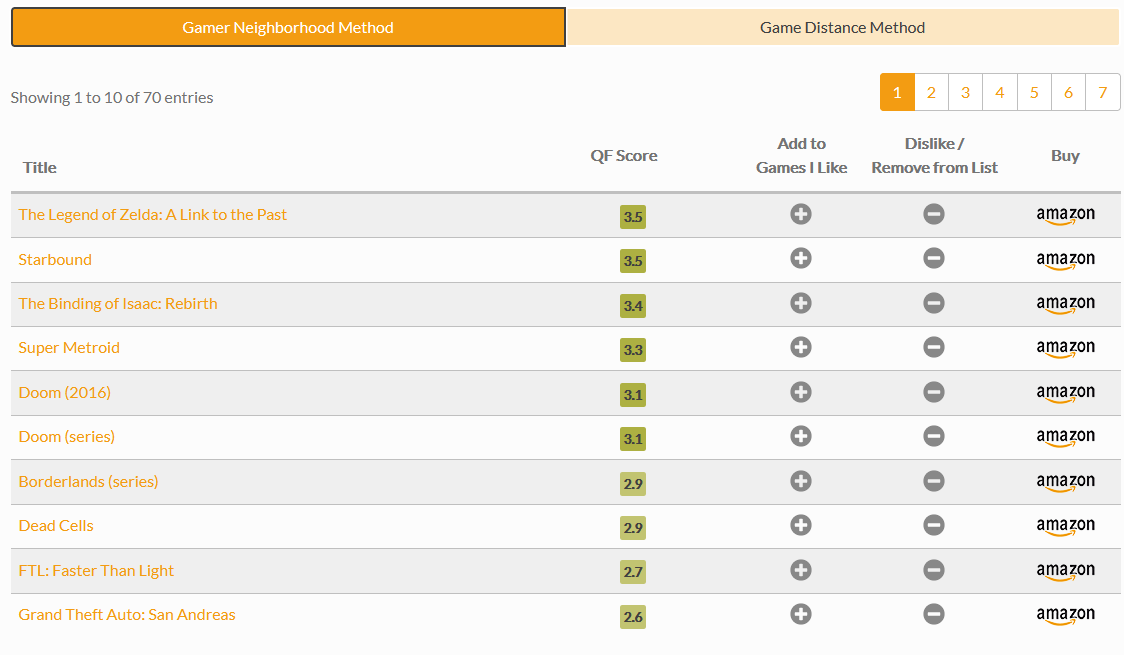
Task: Open the Super Metroid title link
Action: coord(69,348)
